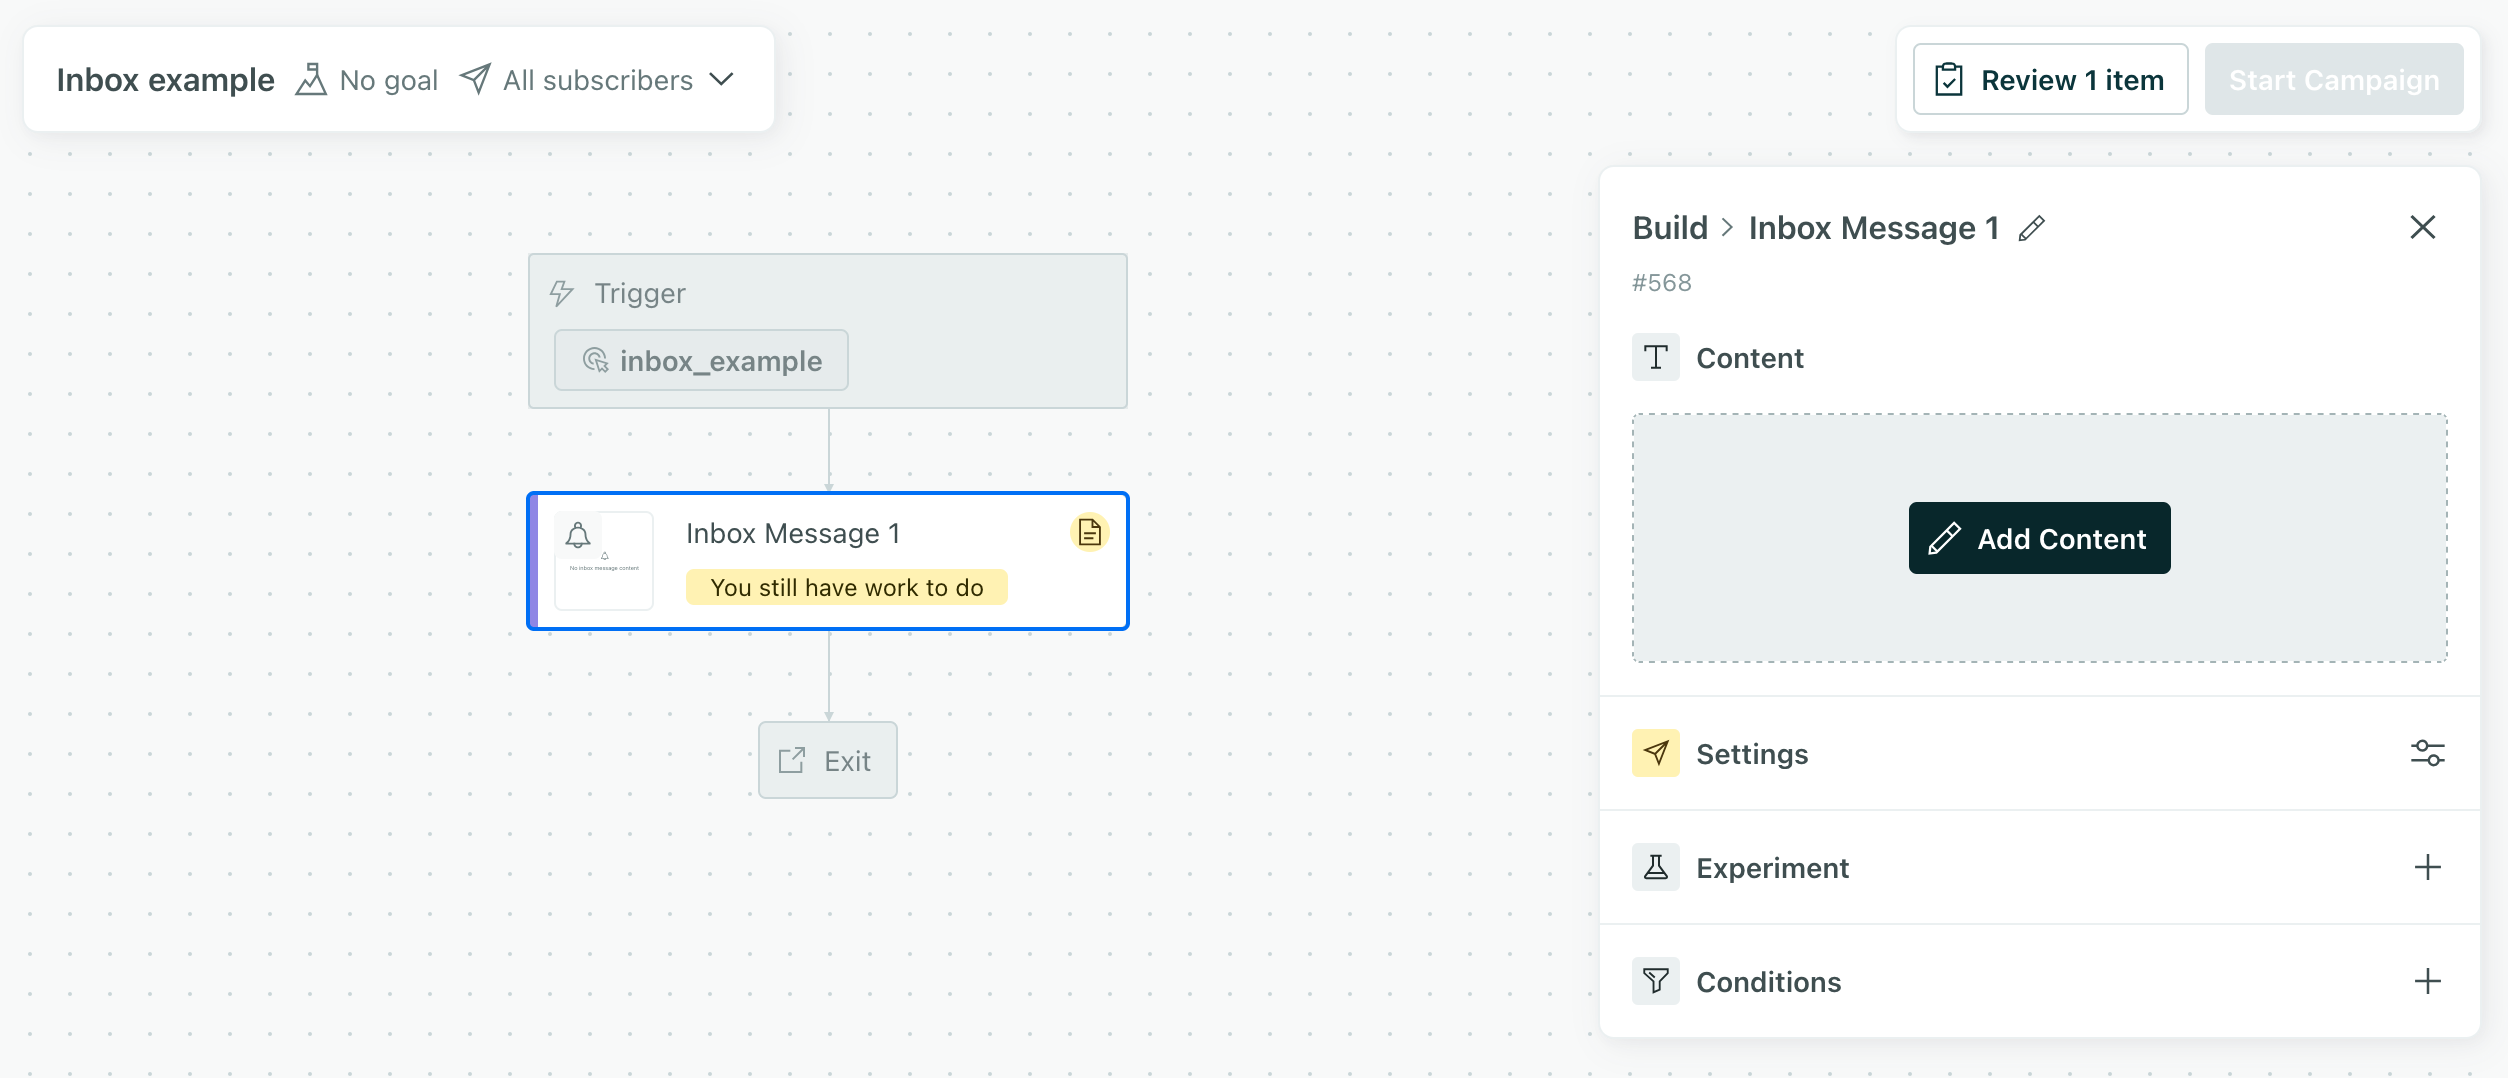Expand the Conditions section with the plus
Screen dimensions: 2508x1078
(2427, 981)
